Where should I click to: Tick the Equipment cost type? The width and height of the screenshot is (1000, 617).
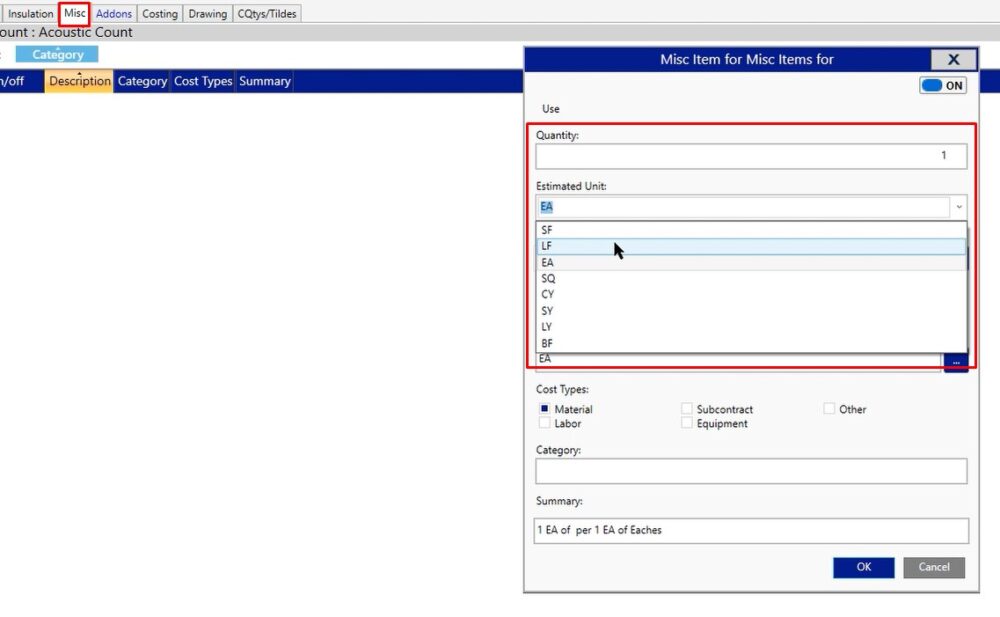pyautogui.click(x=687, y=423)
